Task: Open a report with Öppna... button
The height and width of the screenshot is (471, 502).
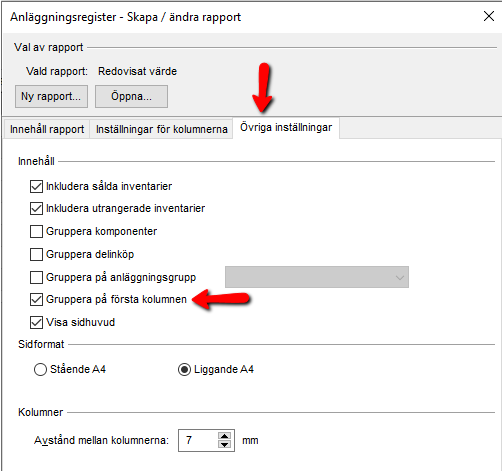Action: [x=131, y=96]
